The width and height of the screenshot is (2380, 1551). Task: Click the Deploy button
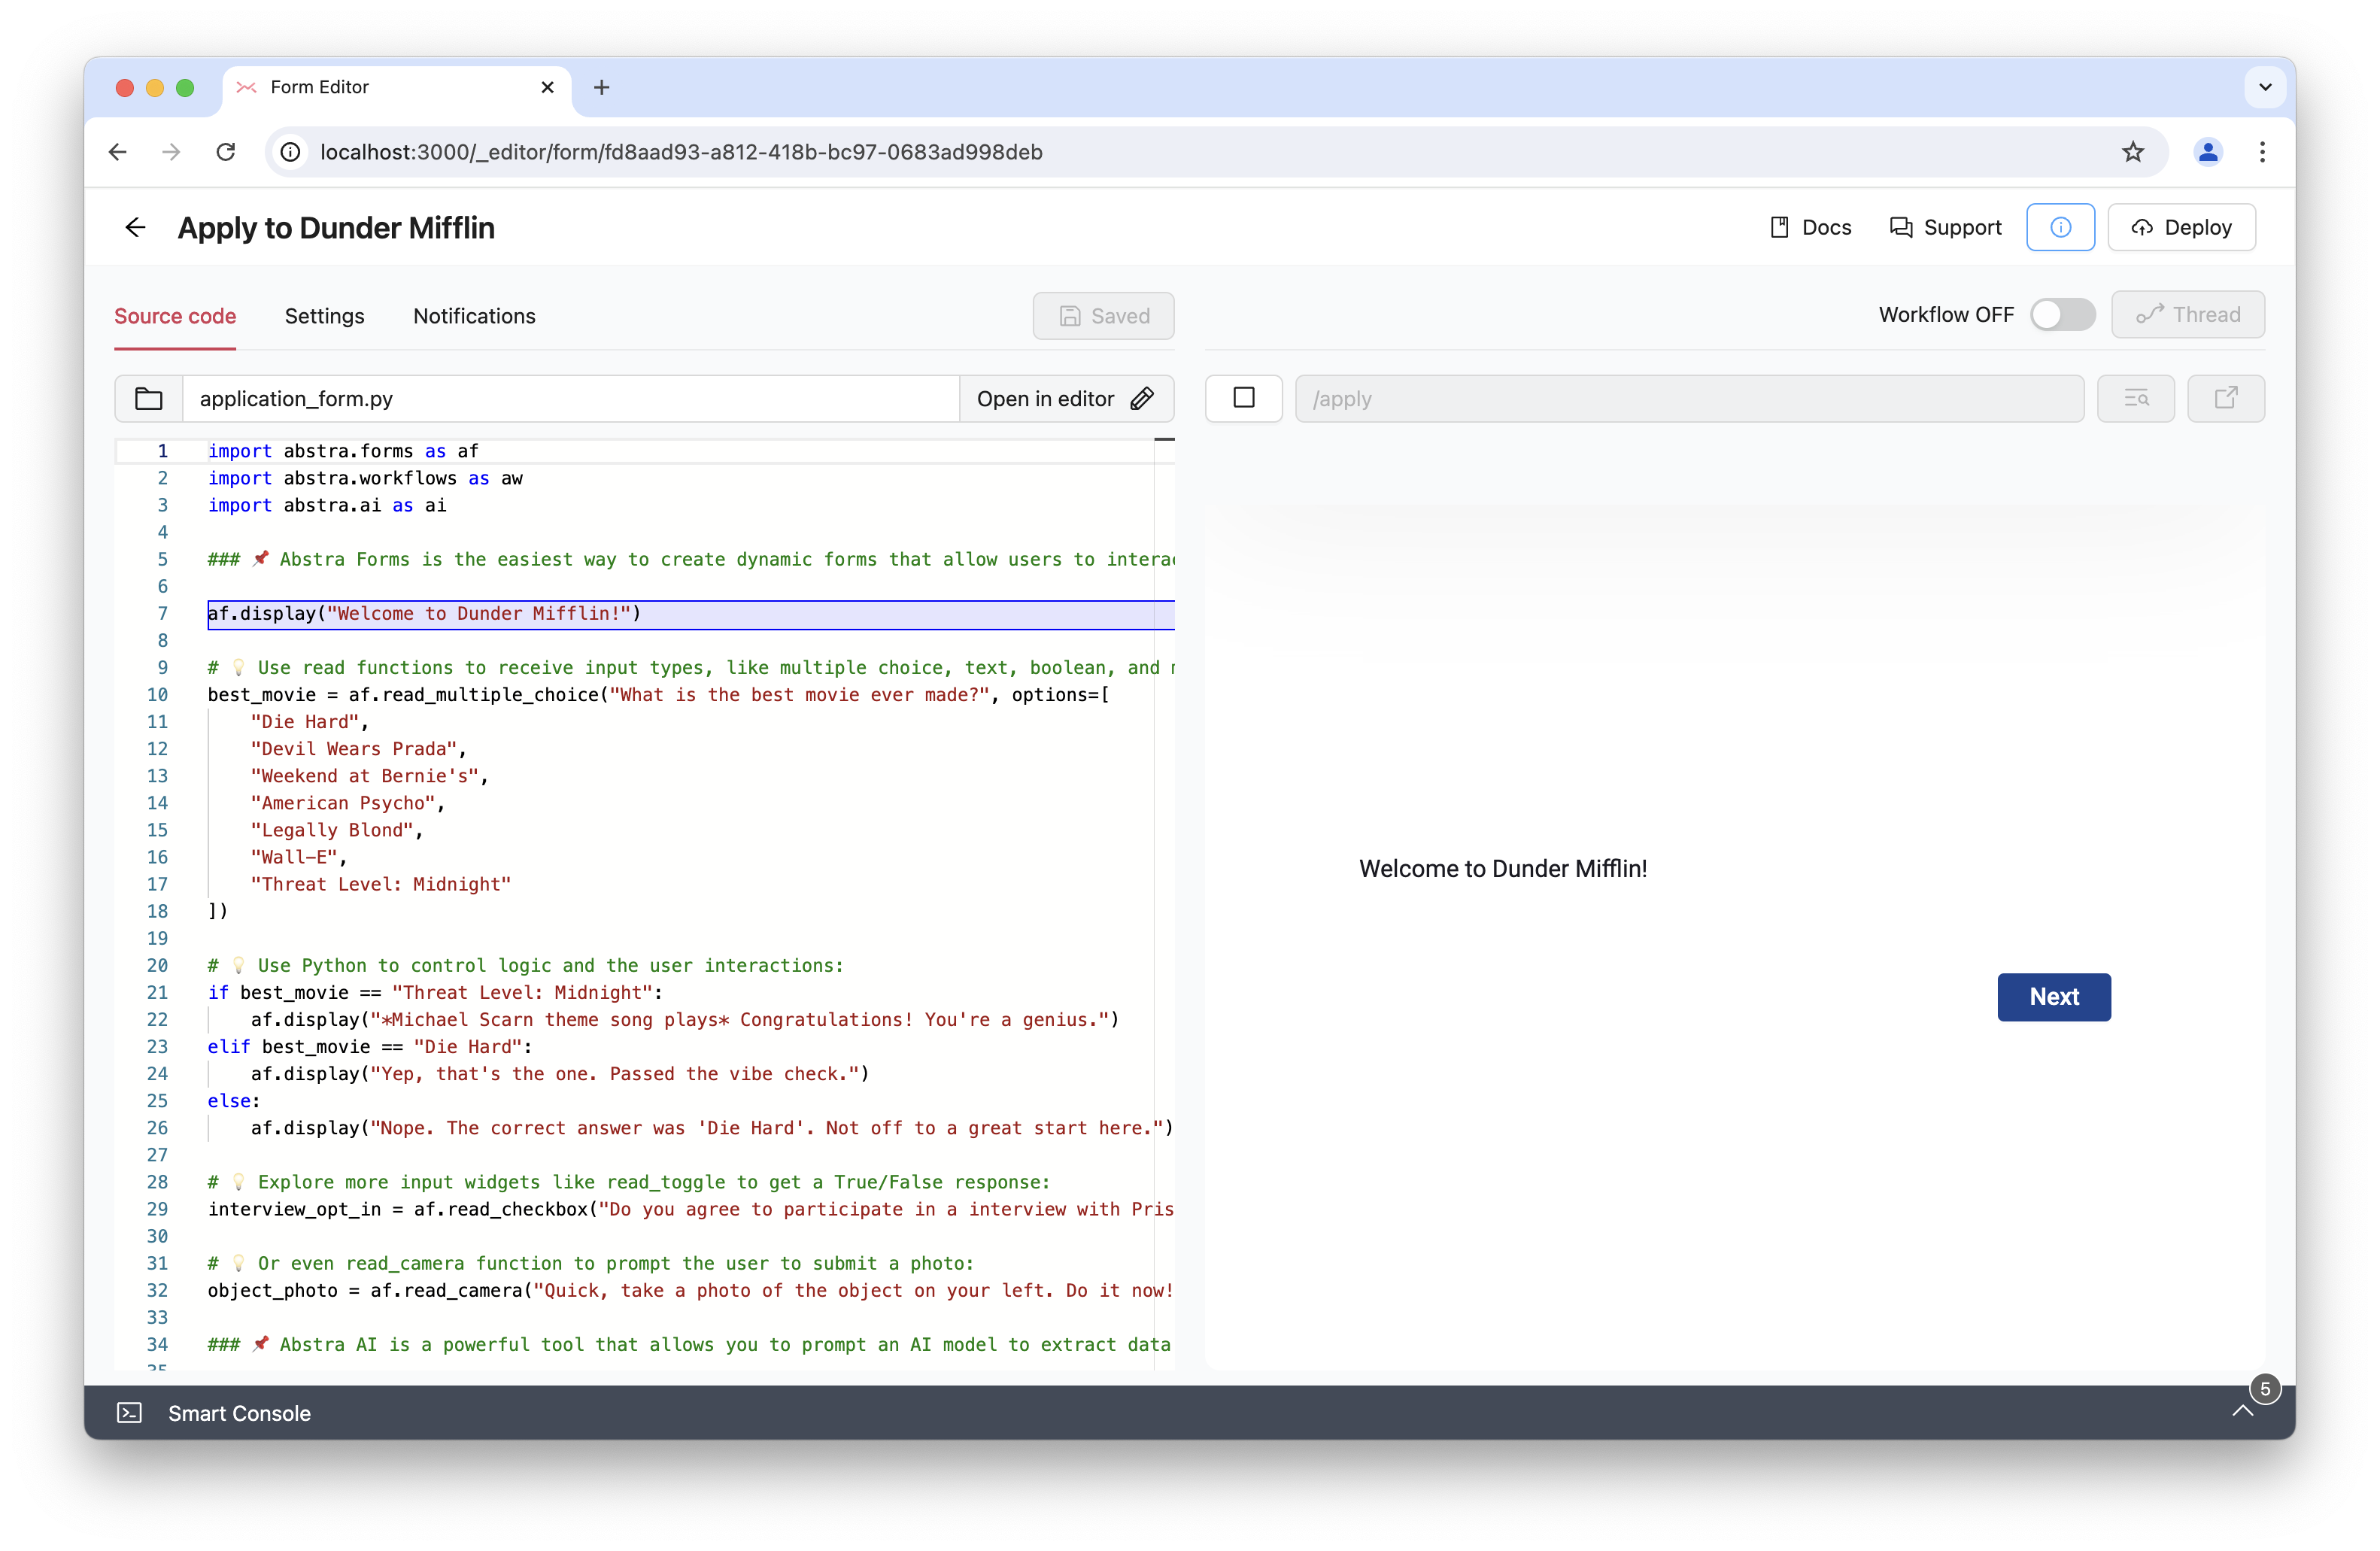[2181, 227]
